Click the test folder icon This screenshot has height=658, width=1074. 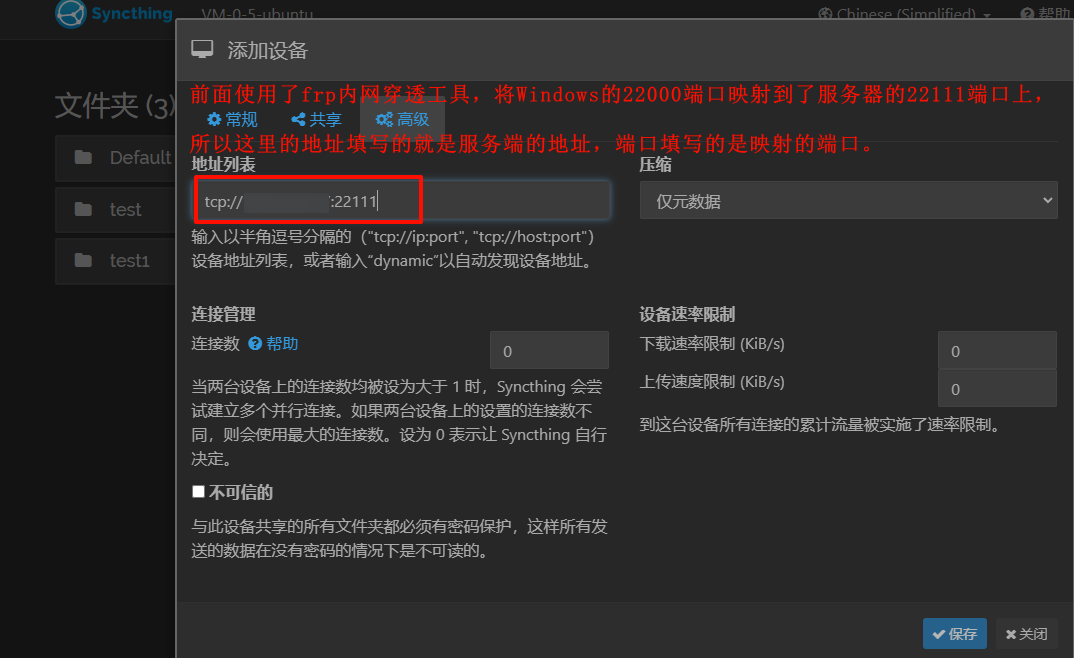[x=84, y=209]
